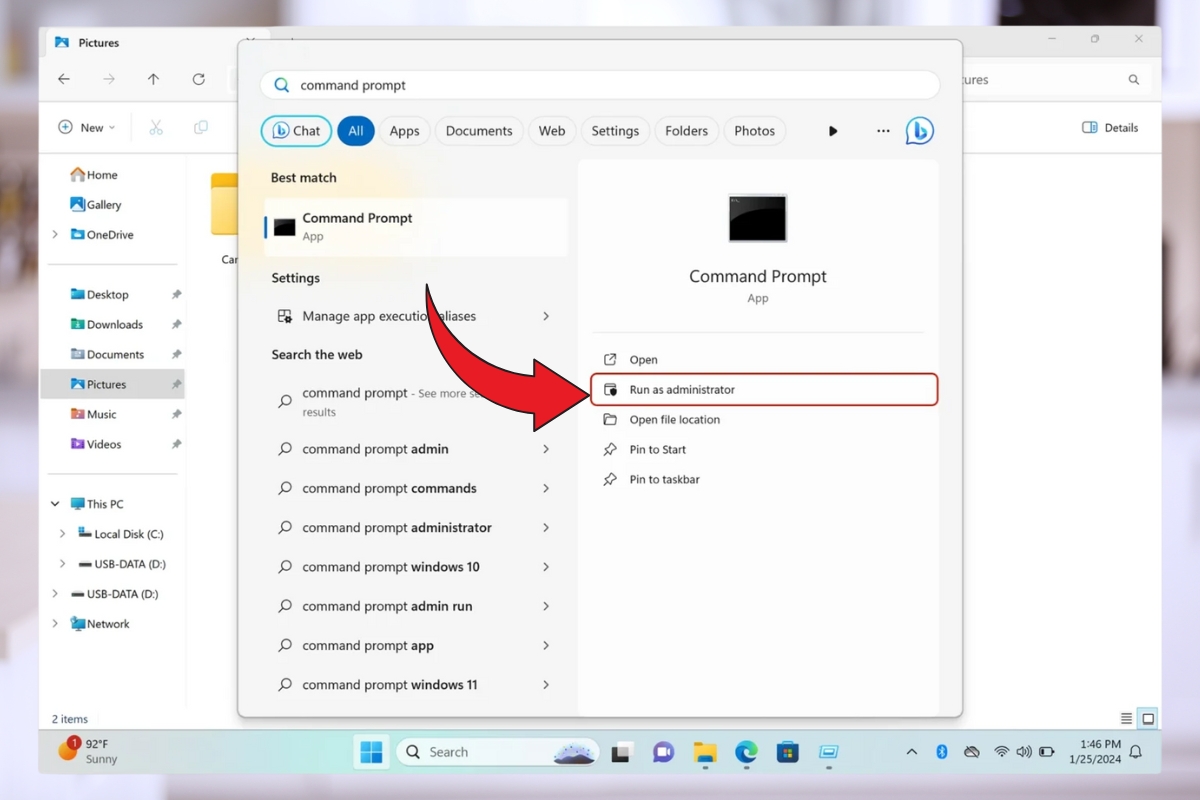Click web result command prompt administrator

point(397,528)
